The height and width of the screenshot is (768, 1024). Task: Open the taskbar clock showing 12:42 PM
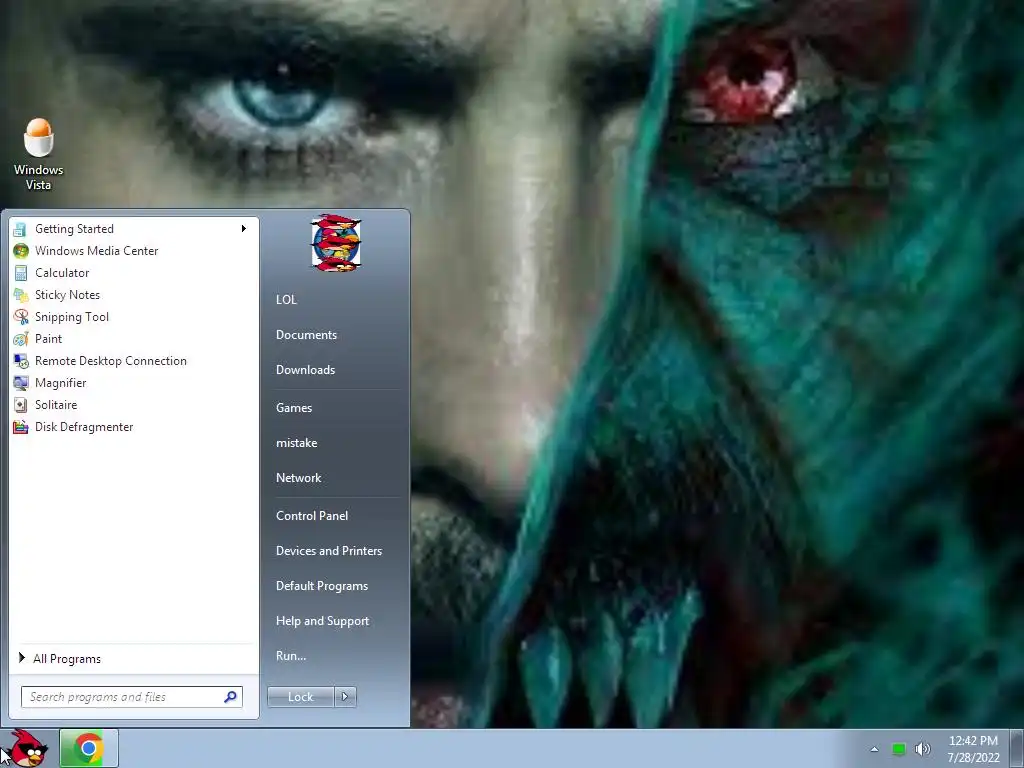pos(973,749)
